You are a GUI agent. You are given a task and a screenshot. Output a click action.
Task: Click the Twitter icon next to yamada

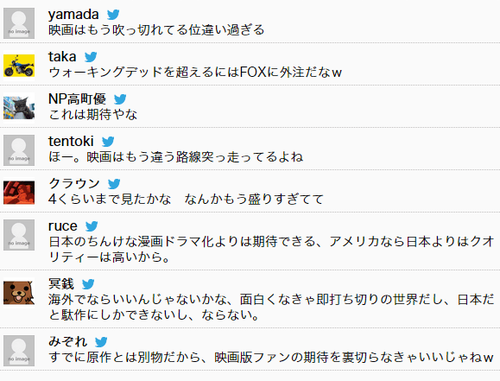pos(113,15)
